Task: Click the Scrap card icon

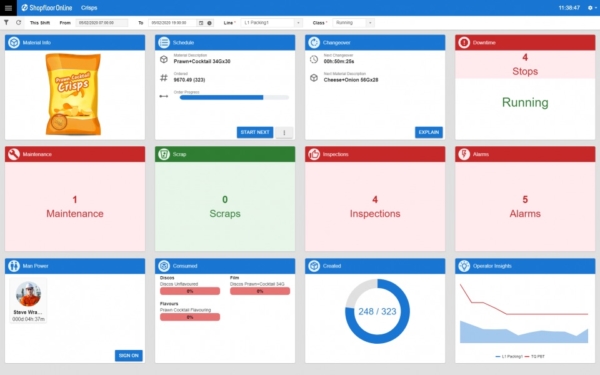Action: [164, 154]
